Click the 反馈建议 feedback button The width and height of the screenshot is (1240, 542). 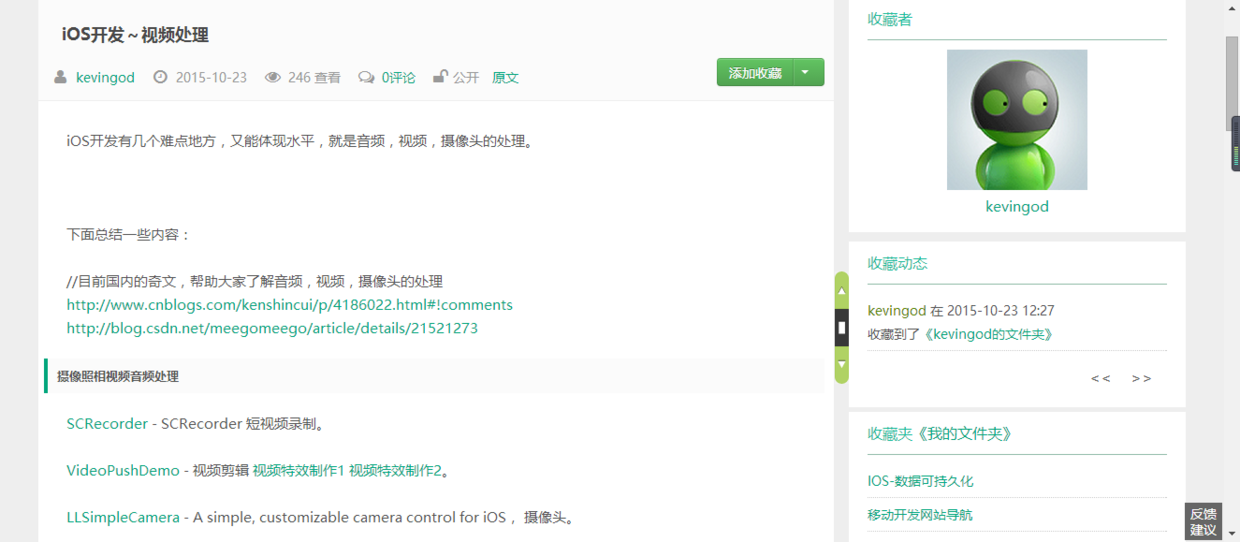pyautogui.click(x=1204, y=522)
